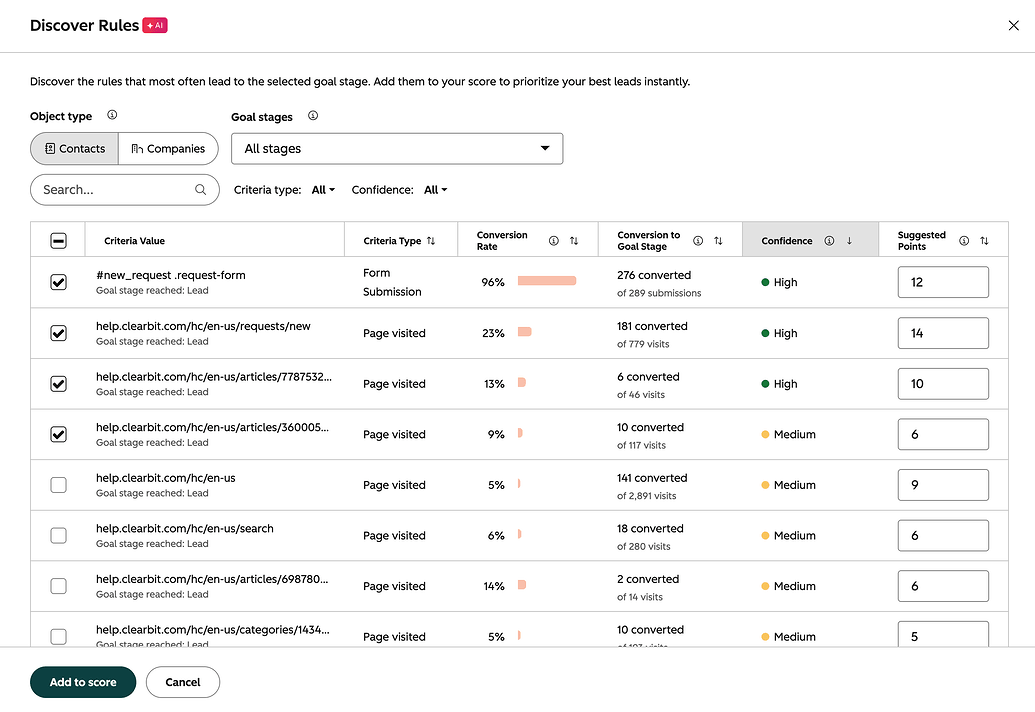1035x712 pixels.
Task: Show Conversion to Goal Stage info icon
Action: pyautogui.click(x=698, y=241)
